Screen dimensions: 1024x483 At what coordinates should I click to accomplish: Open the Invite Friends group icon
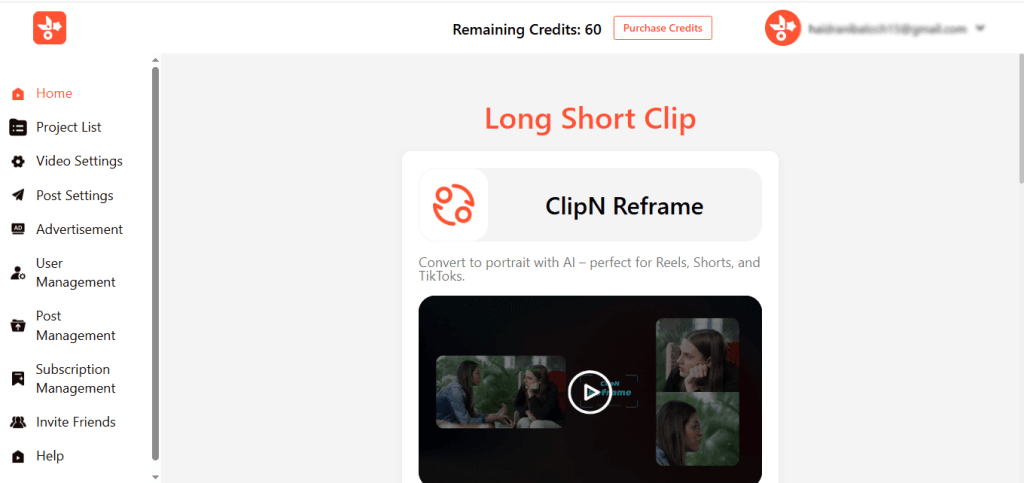pyautogui.click(x=18, y=422)
